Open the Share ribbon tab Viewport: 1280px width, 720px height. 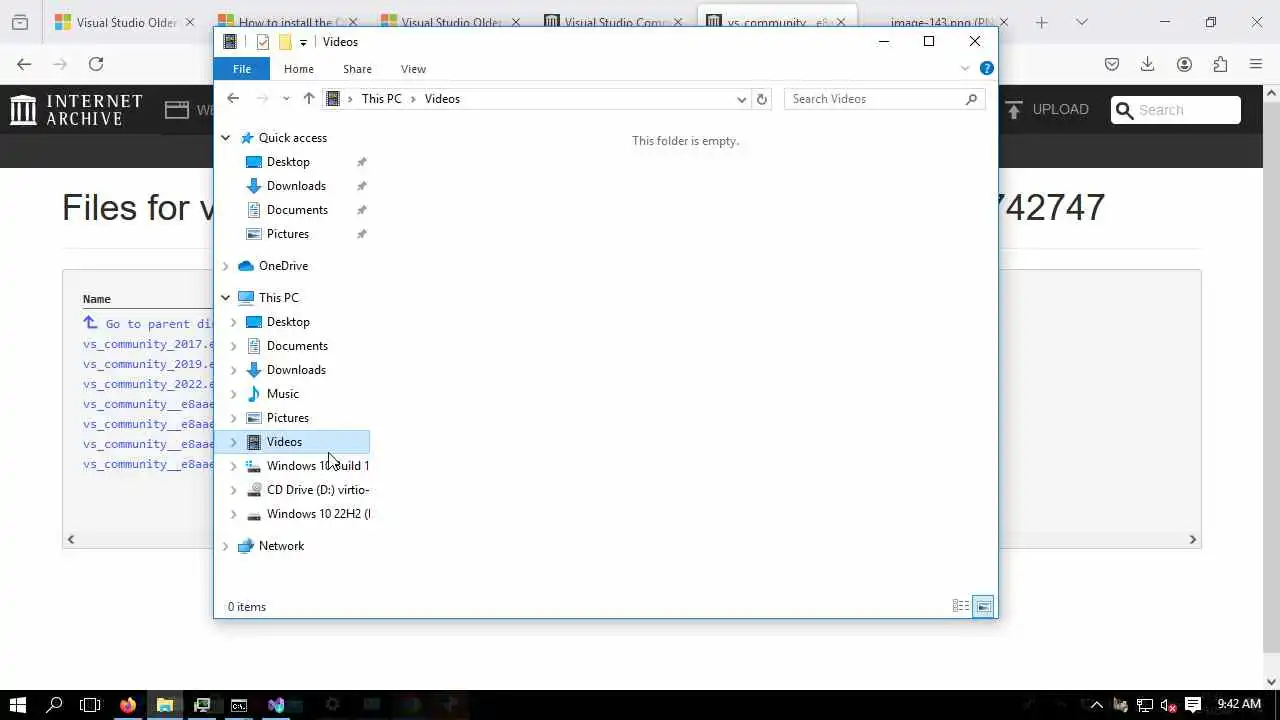click(x=357, y=69)
